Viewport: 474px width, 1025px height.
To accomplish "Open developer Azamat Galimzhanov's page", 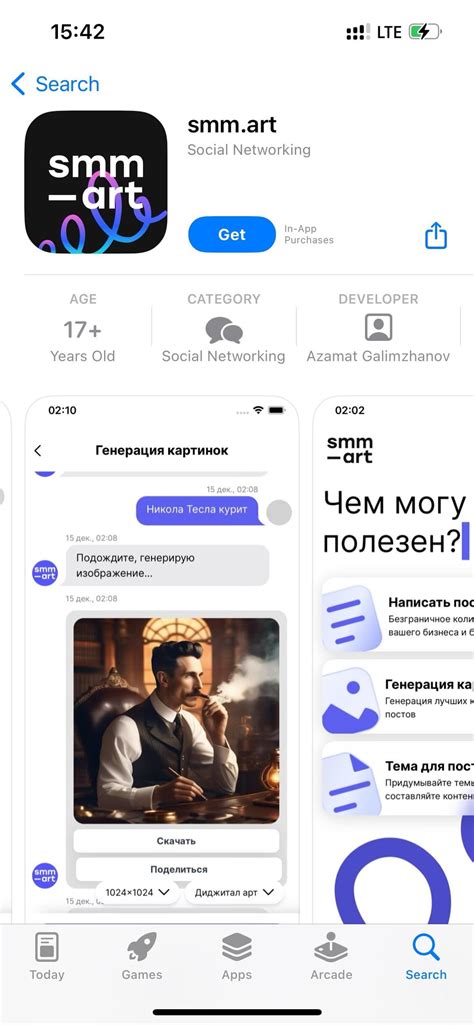I will [x=378, y=356].
